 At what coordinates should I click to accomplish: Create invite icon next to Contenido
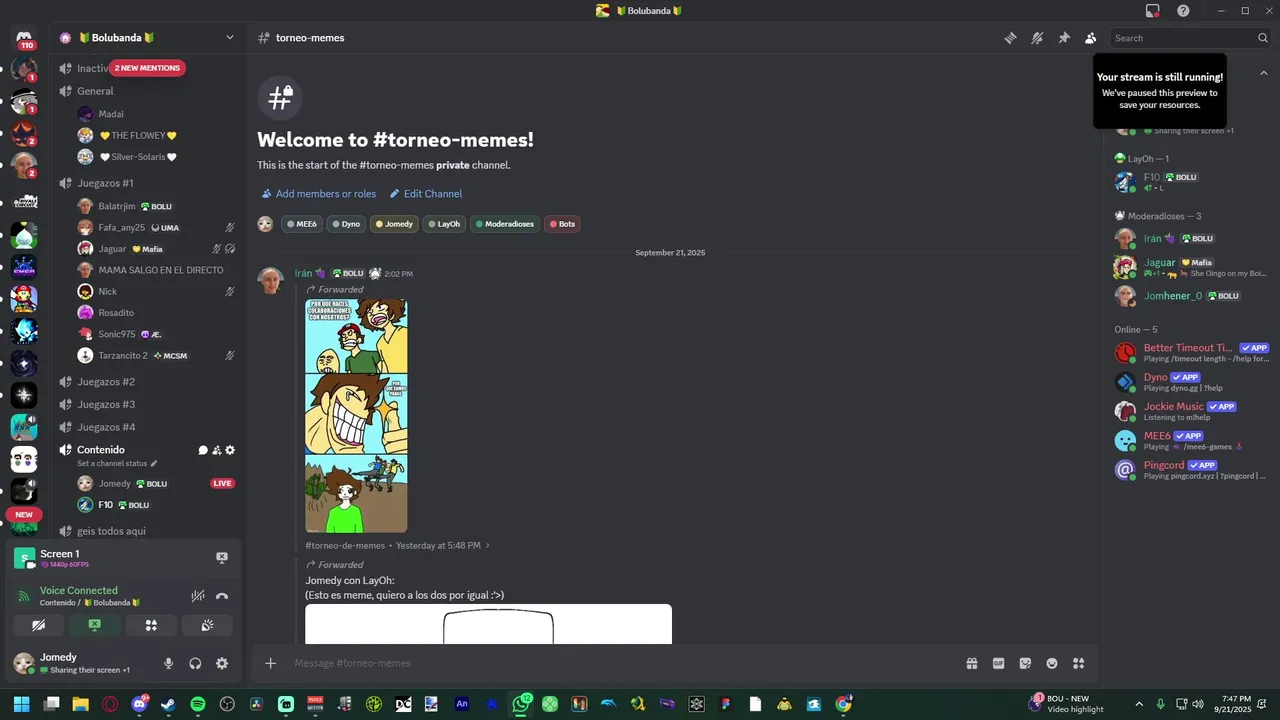(x=216, y=450)
